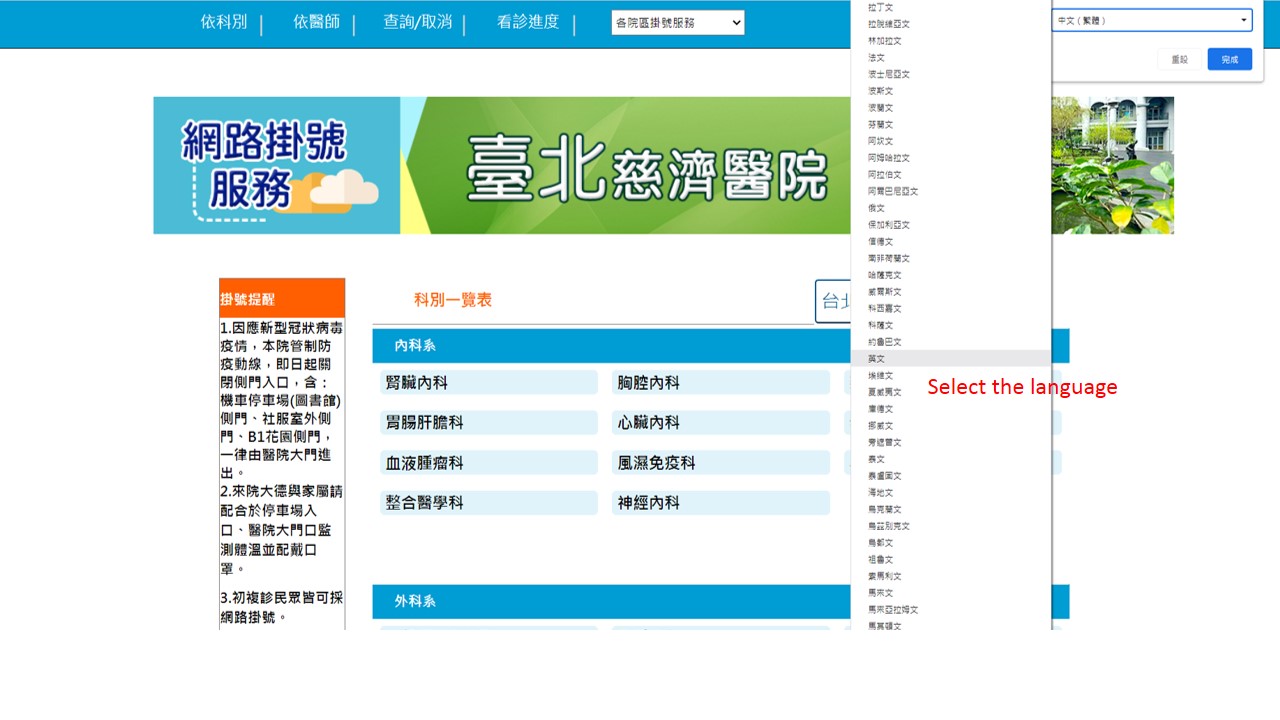Click the 掛號提醒 orange header

tap(282, 298)
